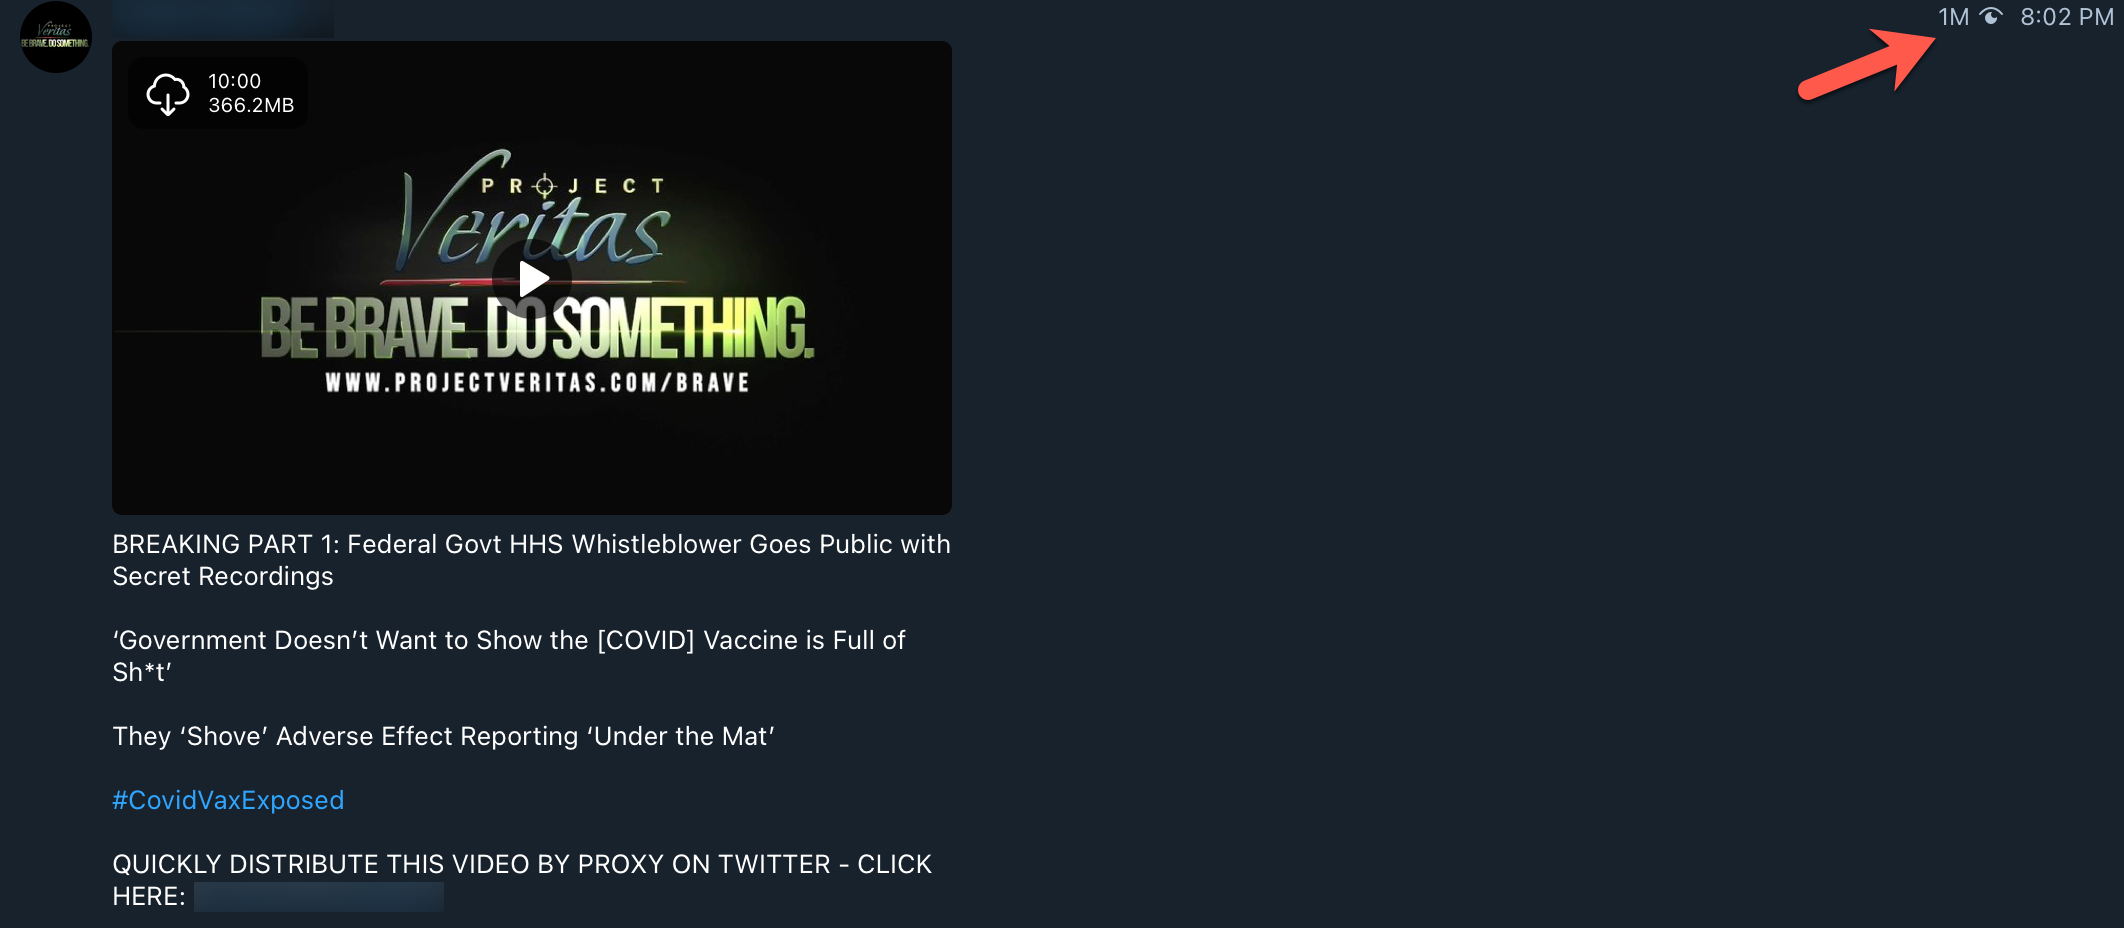Click the blurred channel name above video
The image size is (2124, 928).
(x=223, y=18)
